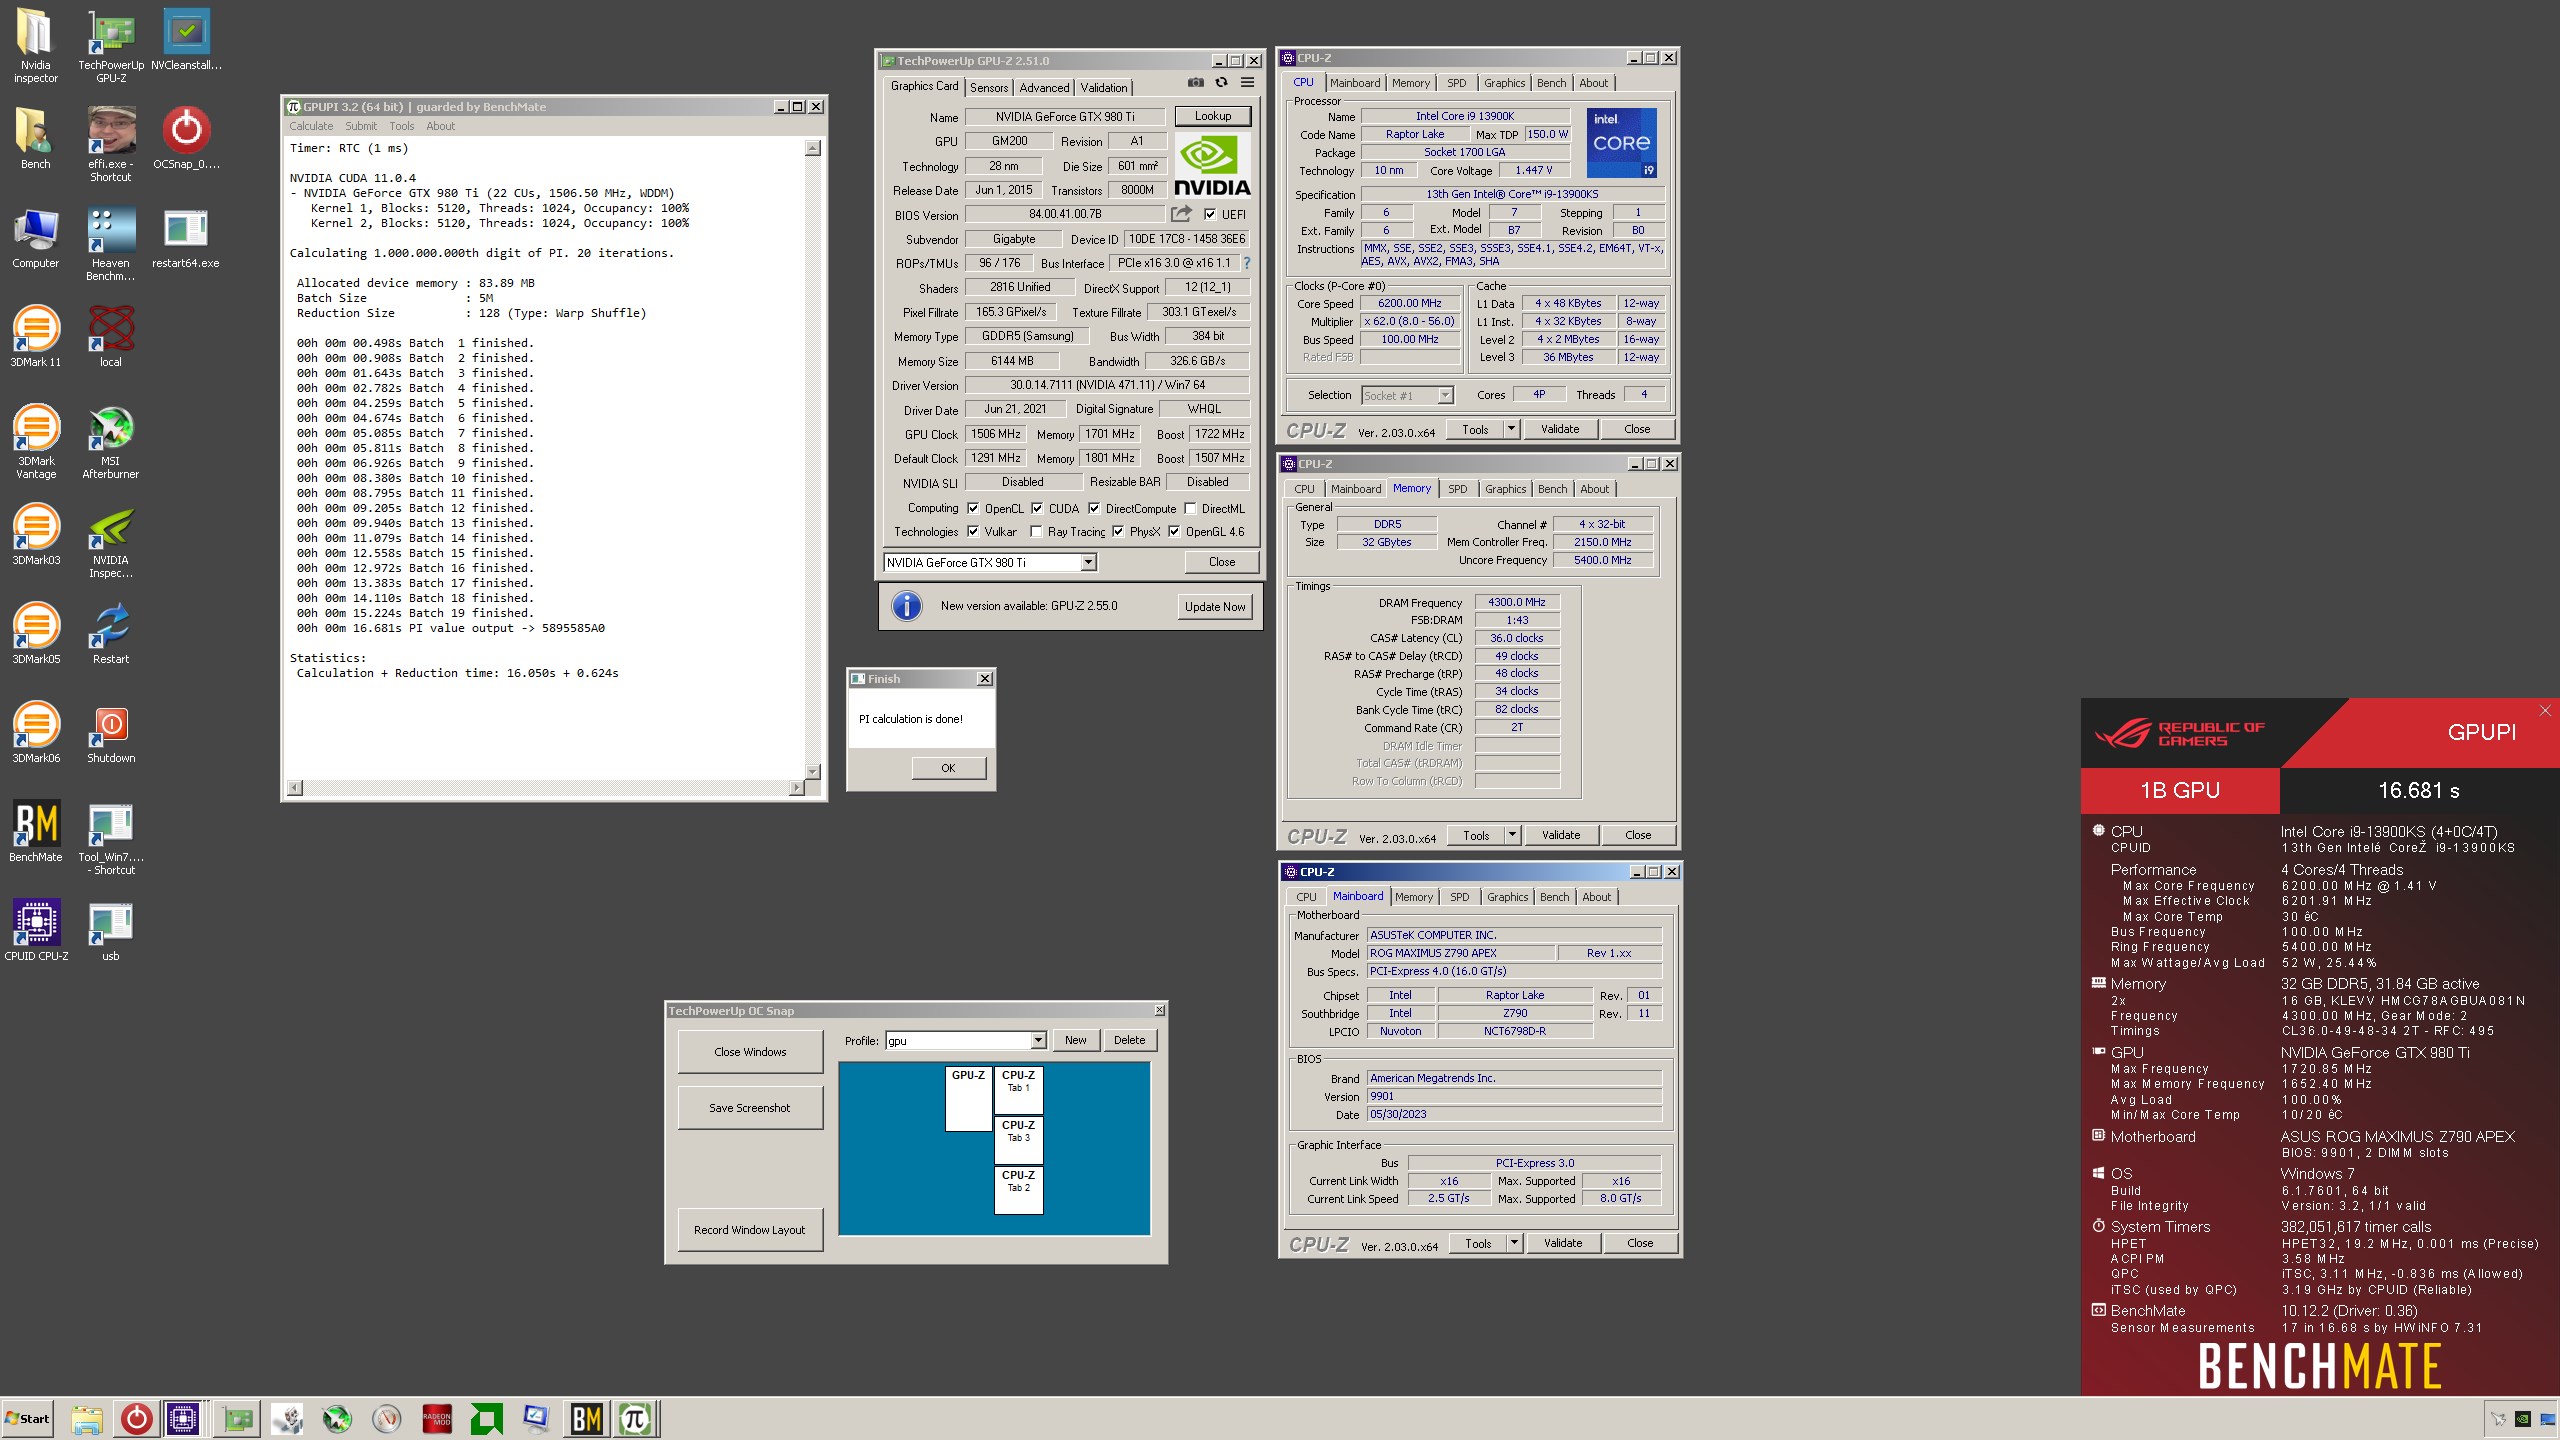Close the BenchMate GPUPI overlay with the X

pyautogui.click(x=2545, y=710)
